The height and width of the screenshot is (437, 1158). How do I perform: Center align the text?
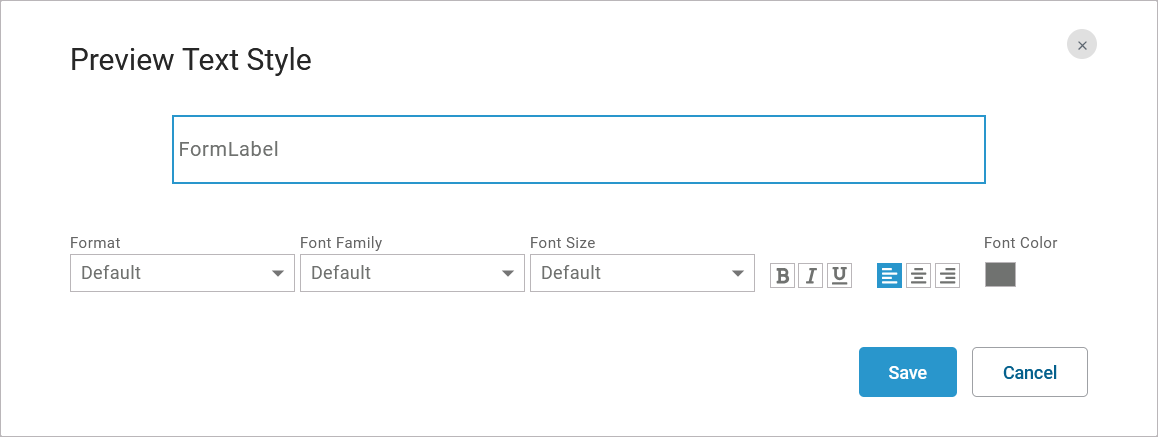pos(918,275)
